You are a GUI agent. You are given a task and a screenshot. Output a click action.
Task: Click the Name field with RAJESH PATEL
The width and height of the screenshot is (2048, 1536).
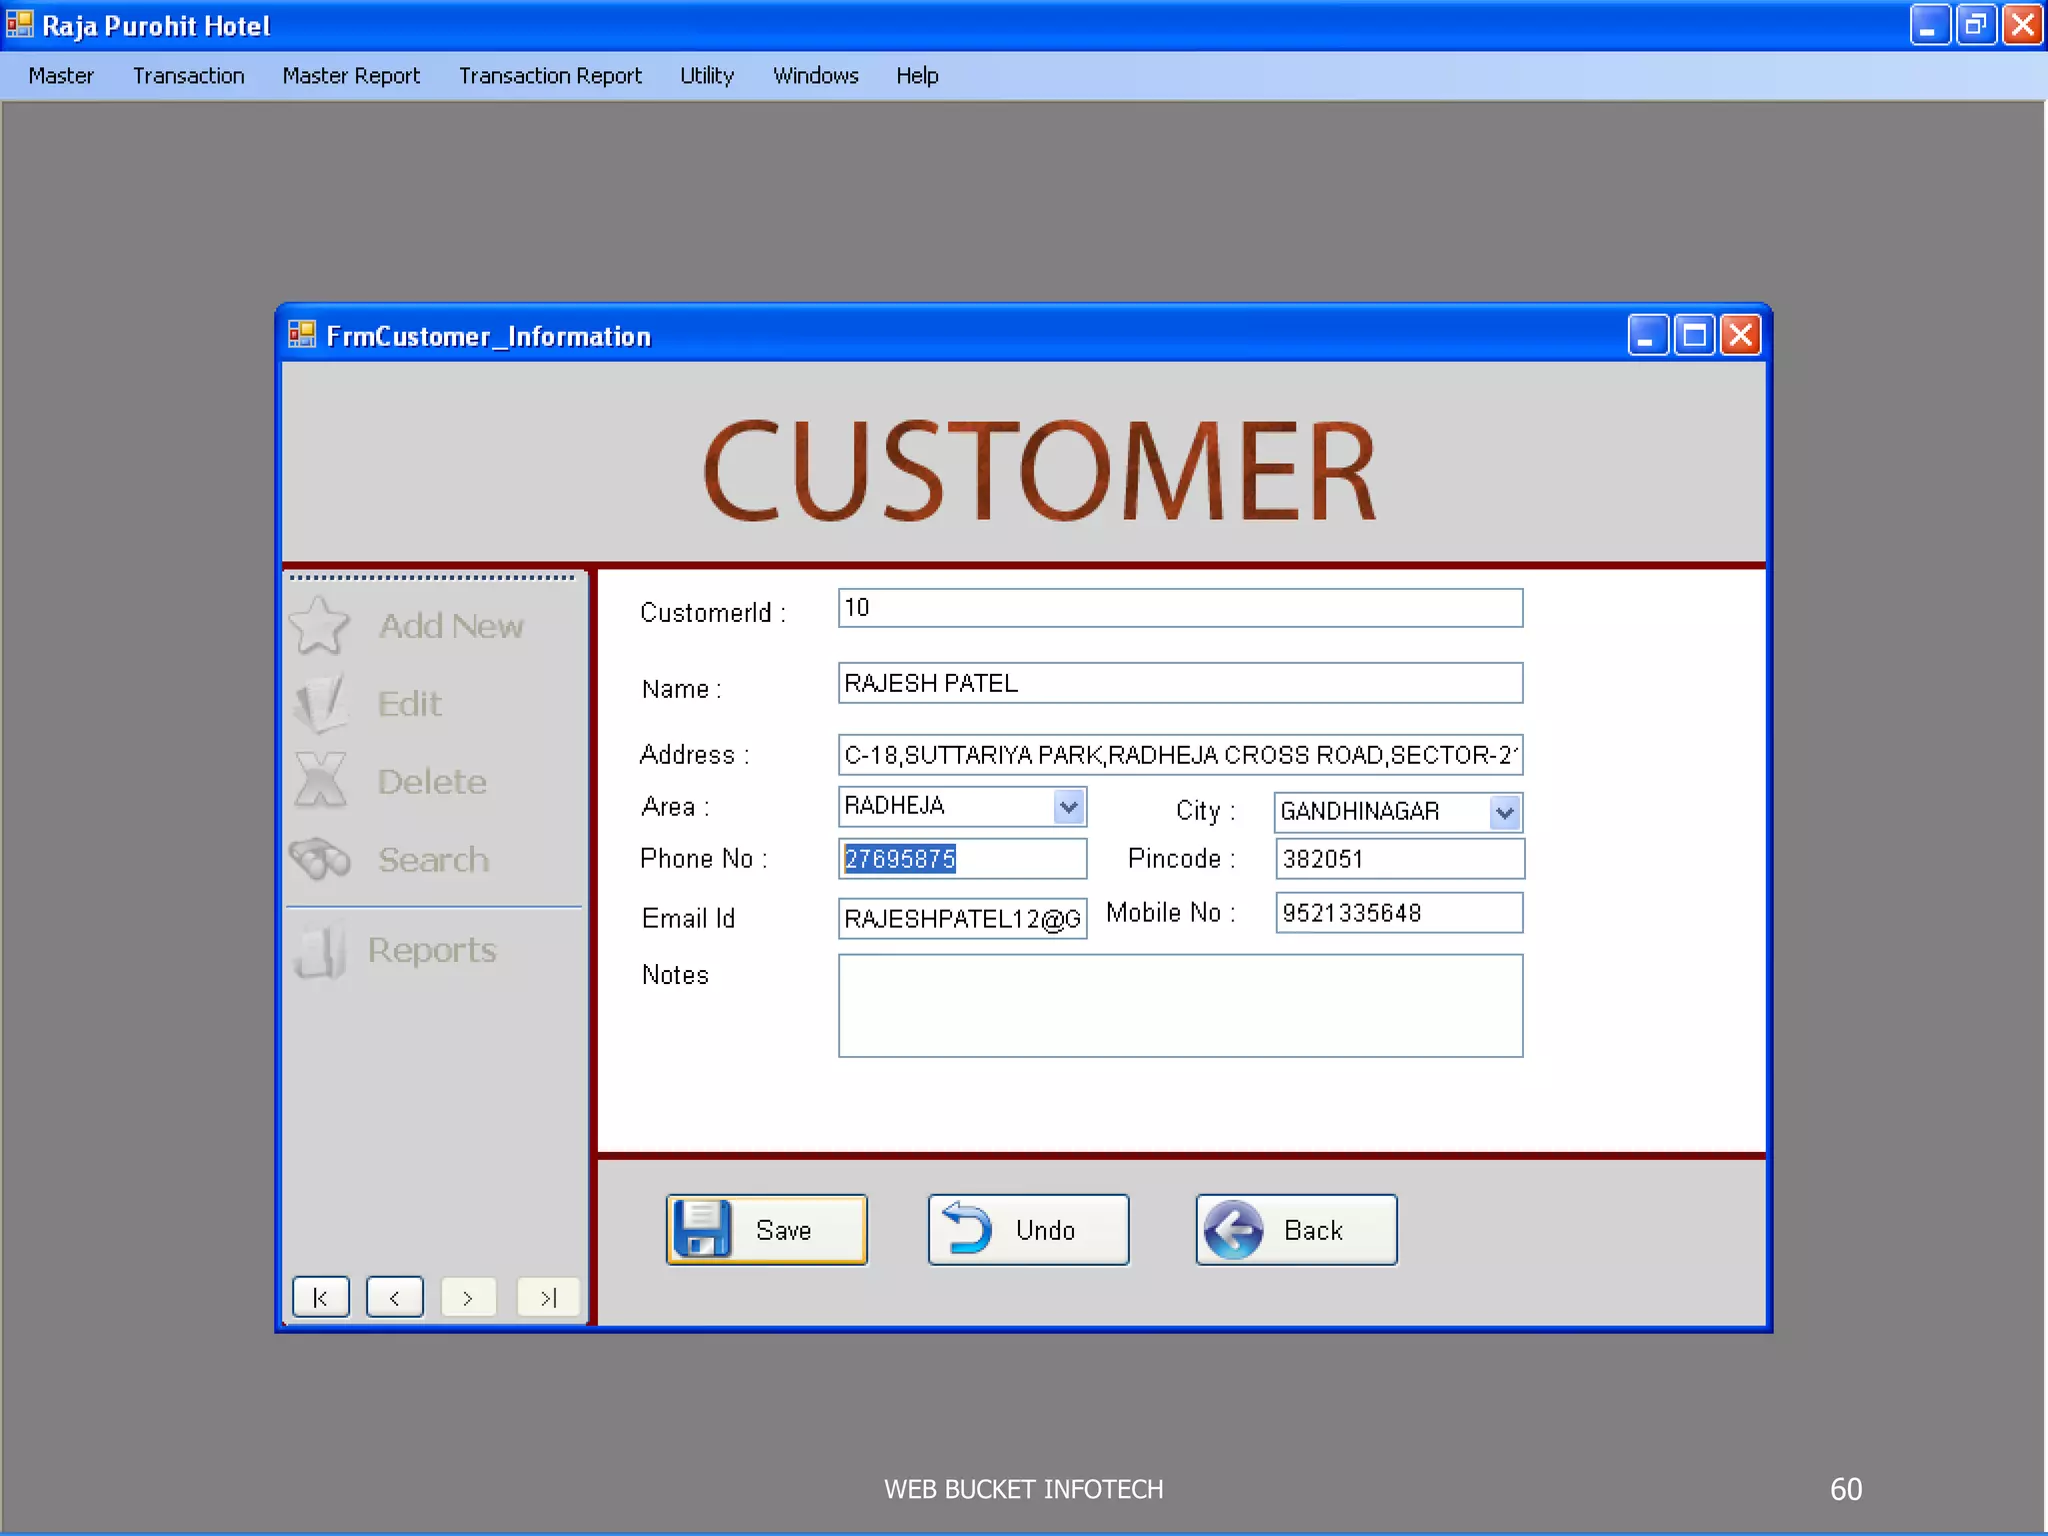1180,683
